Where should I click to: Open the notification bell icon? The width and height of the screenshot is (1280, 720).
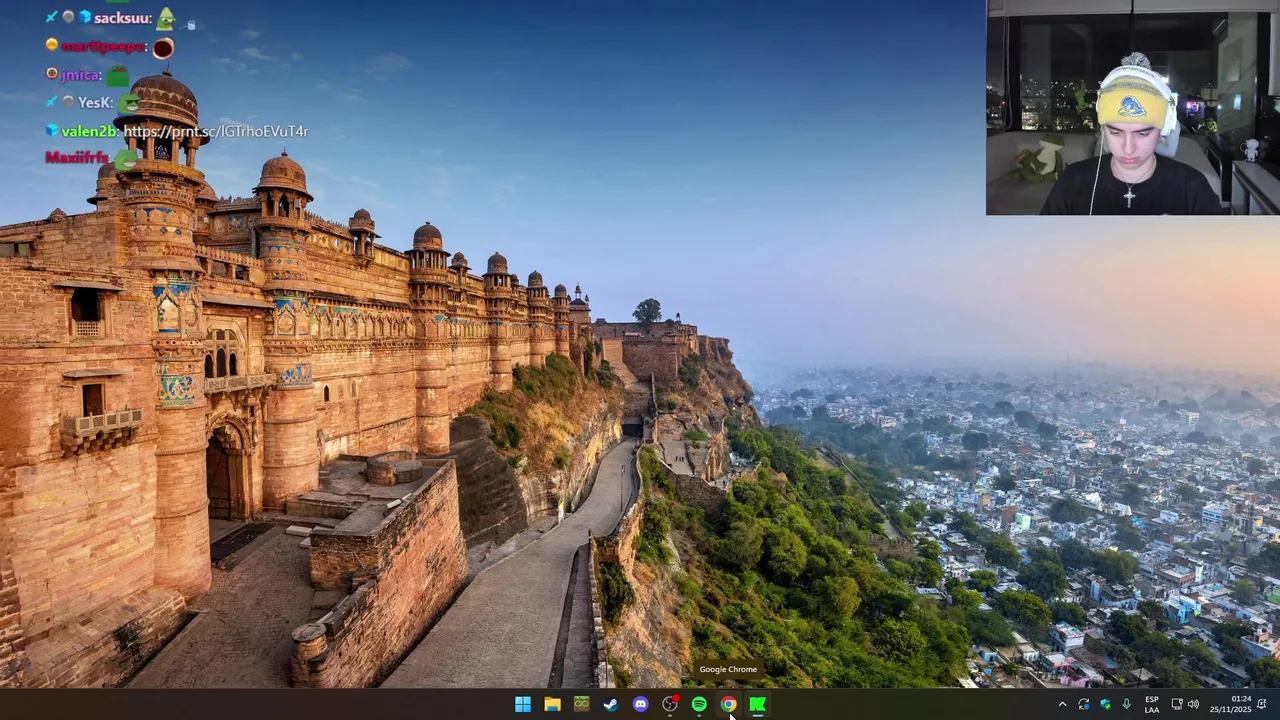click(1262, 704)
